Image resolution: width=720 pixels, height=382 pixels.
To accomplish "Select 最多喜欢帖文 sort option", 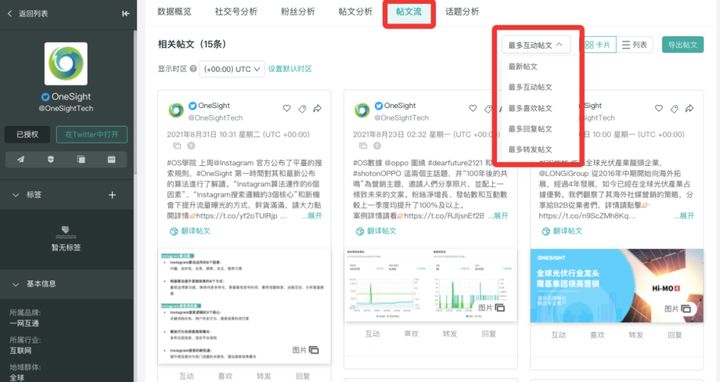I will [x=530, y=108].
